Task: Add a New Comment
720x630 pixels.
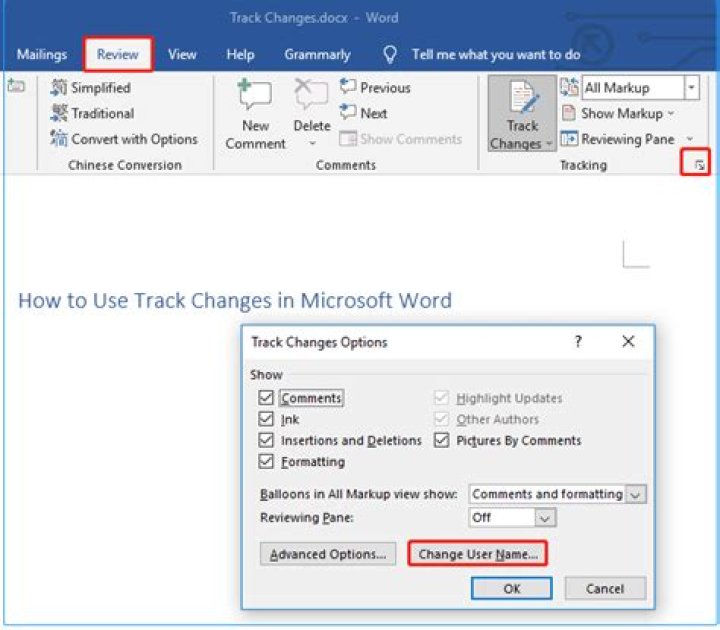Action: 255,115
